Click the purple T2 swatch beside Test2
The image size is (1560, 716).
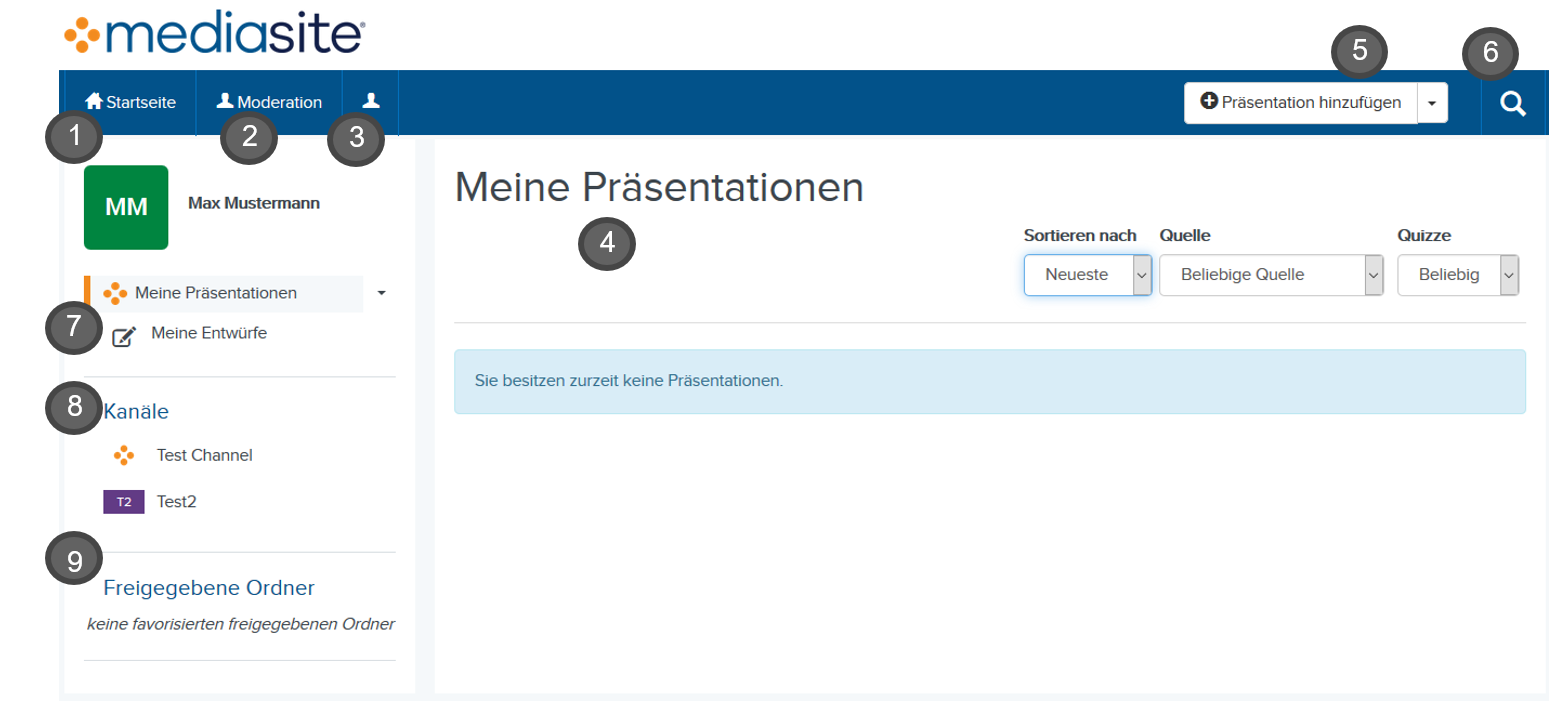[x=123, y=501]
